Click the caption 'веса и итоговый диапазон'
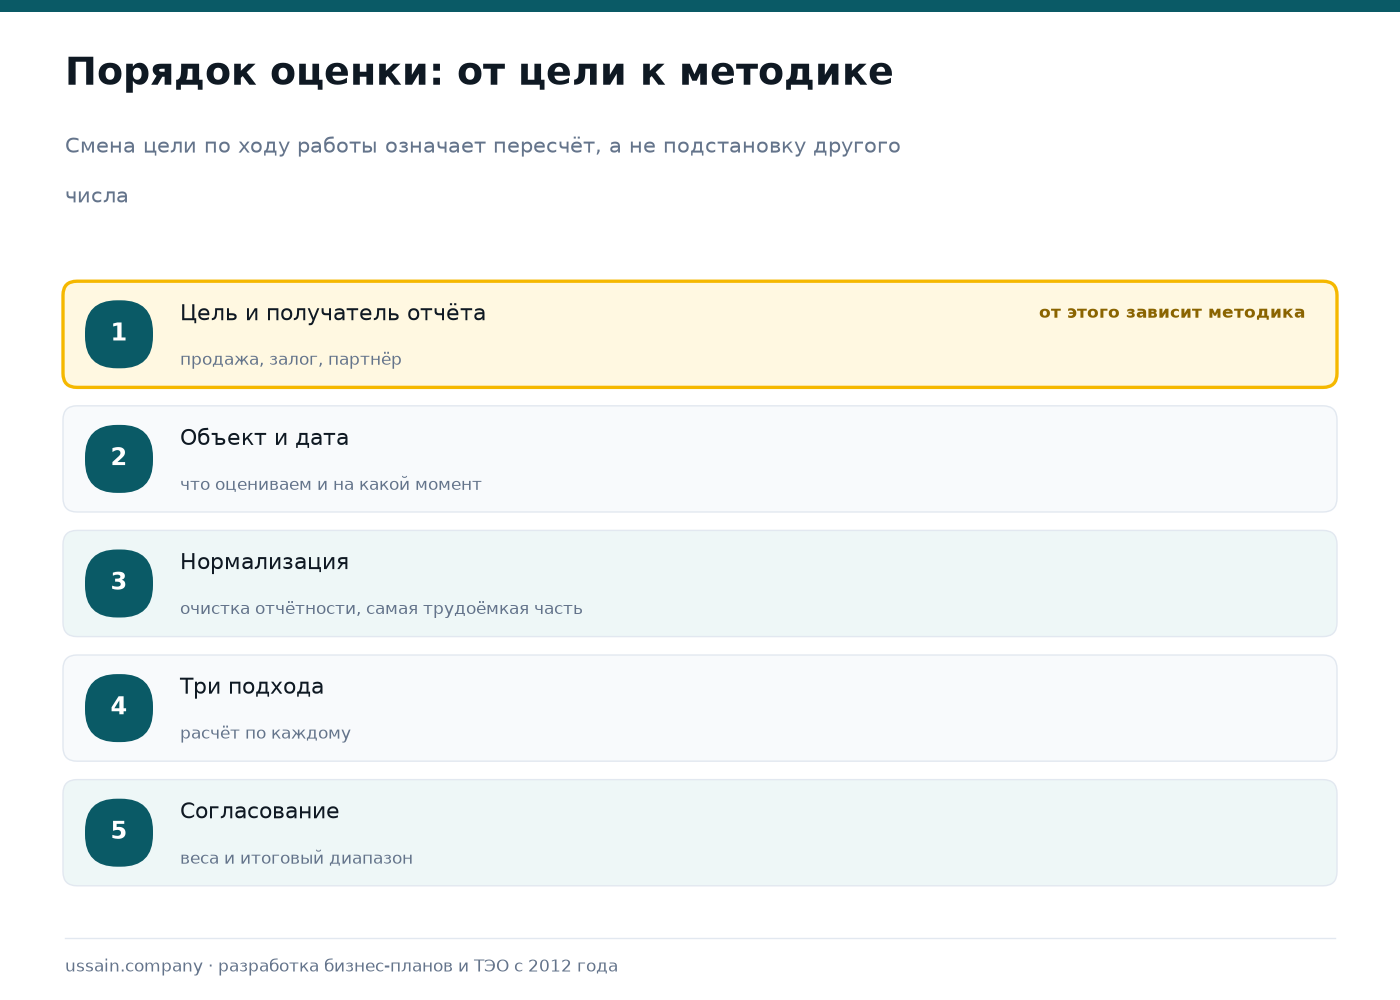The image size is (1400, 1000). click(296, 858)
